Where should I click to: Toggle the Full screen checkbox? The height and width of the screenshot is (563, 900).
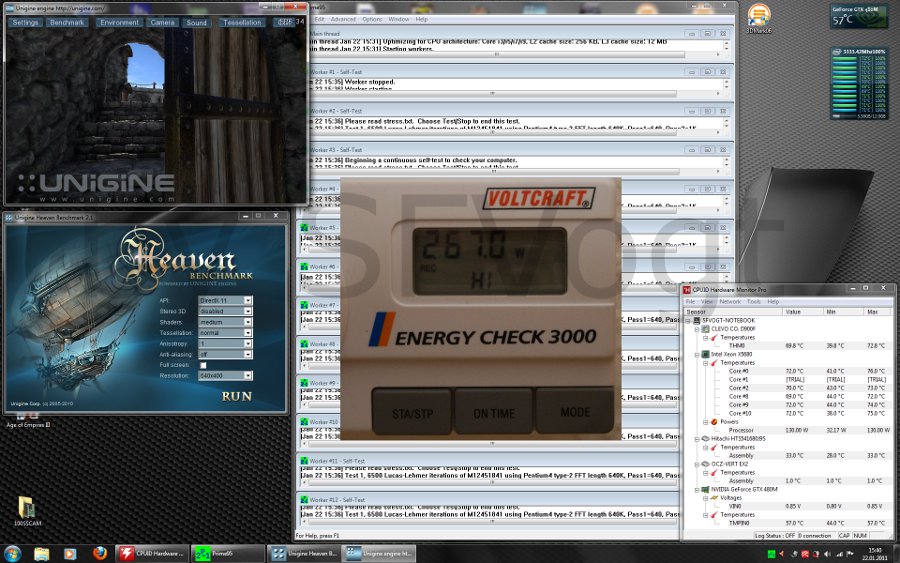(203, 366)
